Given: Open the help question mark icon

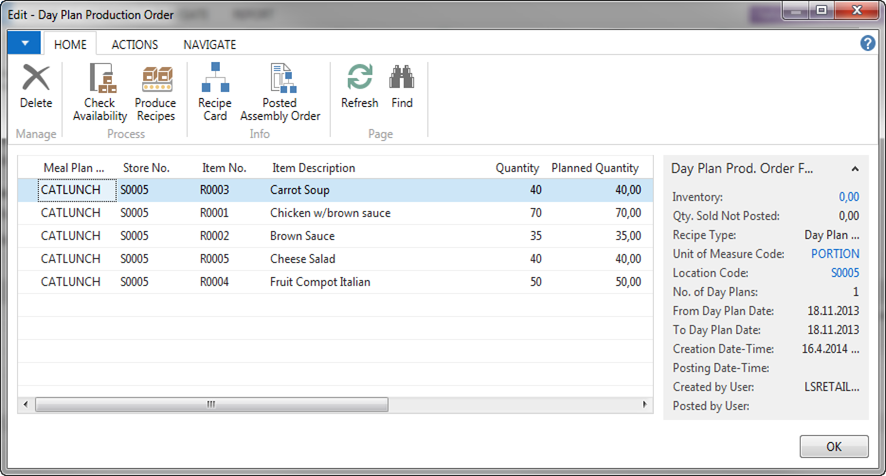Looking at the screenshot, I should click(x=868, y=44).
